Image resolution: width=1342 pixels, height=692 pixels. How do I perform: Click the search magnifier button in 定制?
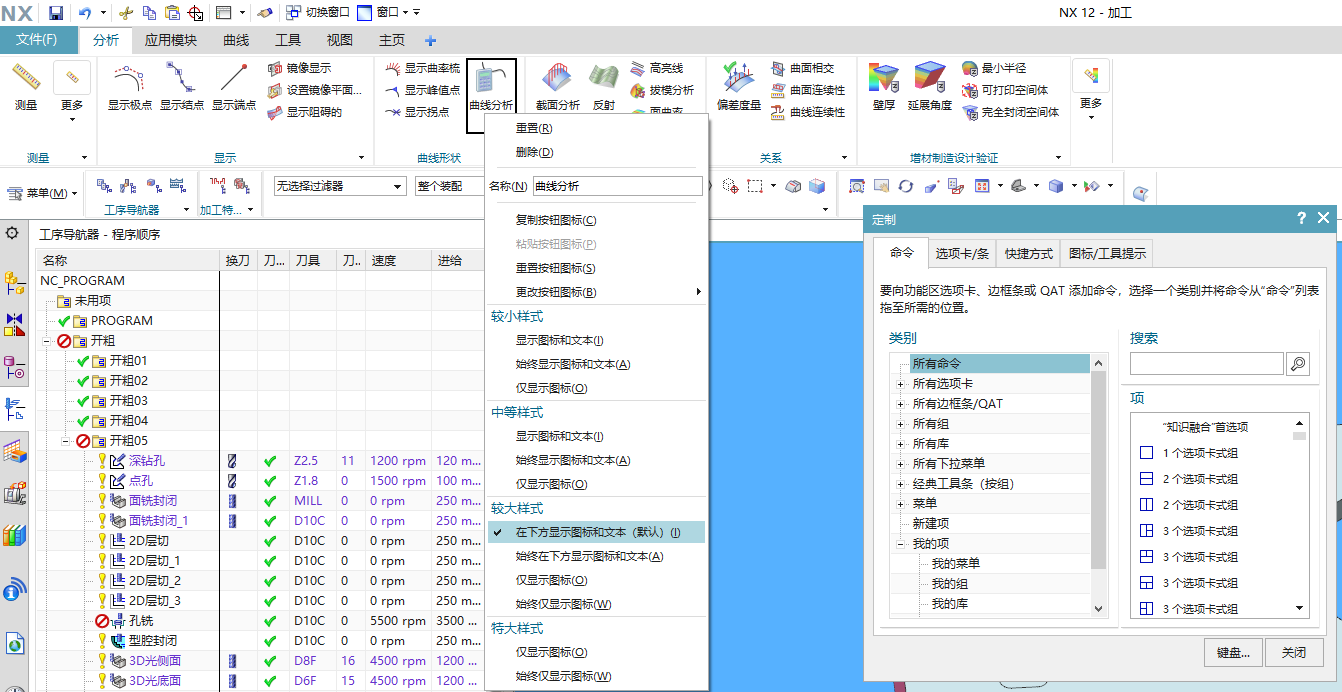point(1298,364)
